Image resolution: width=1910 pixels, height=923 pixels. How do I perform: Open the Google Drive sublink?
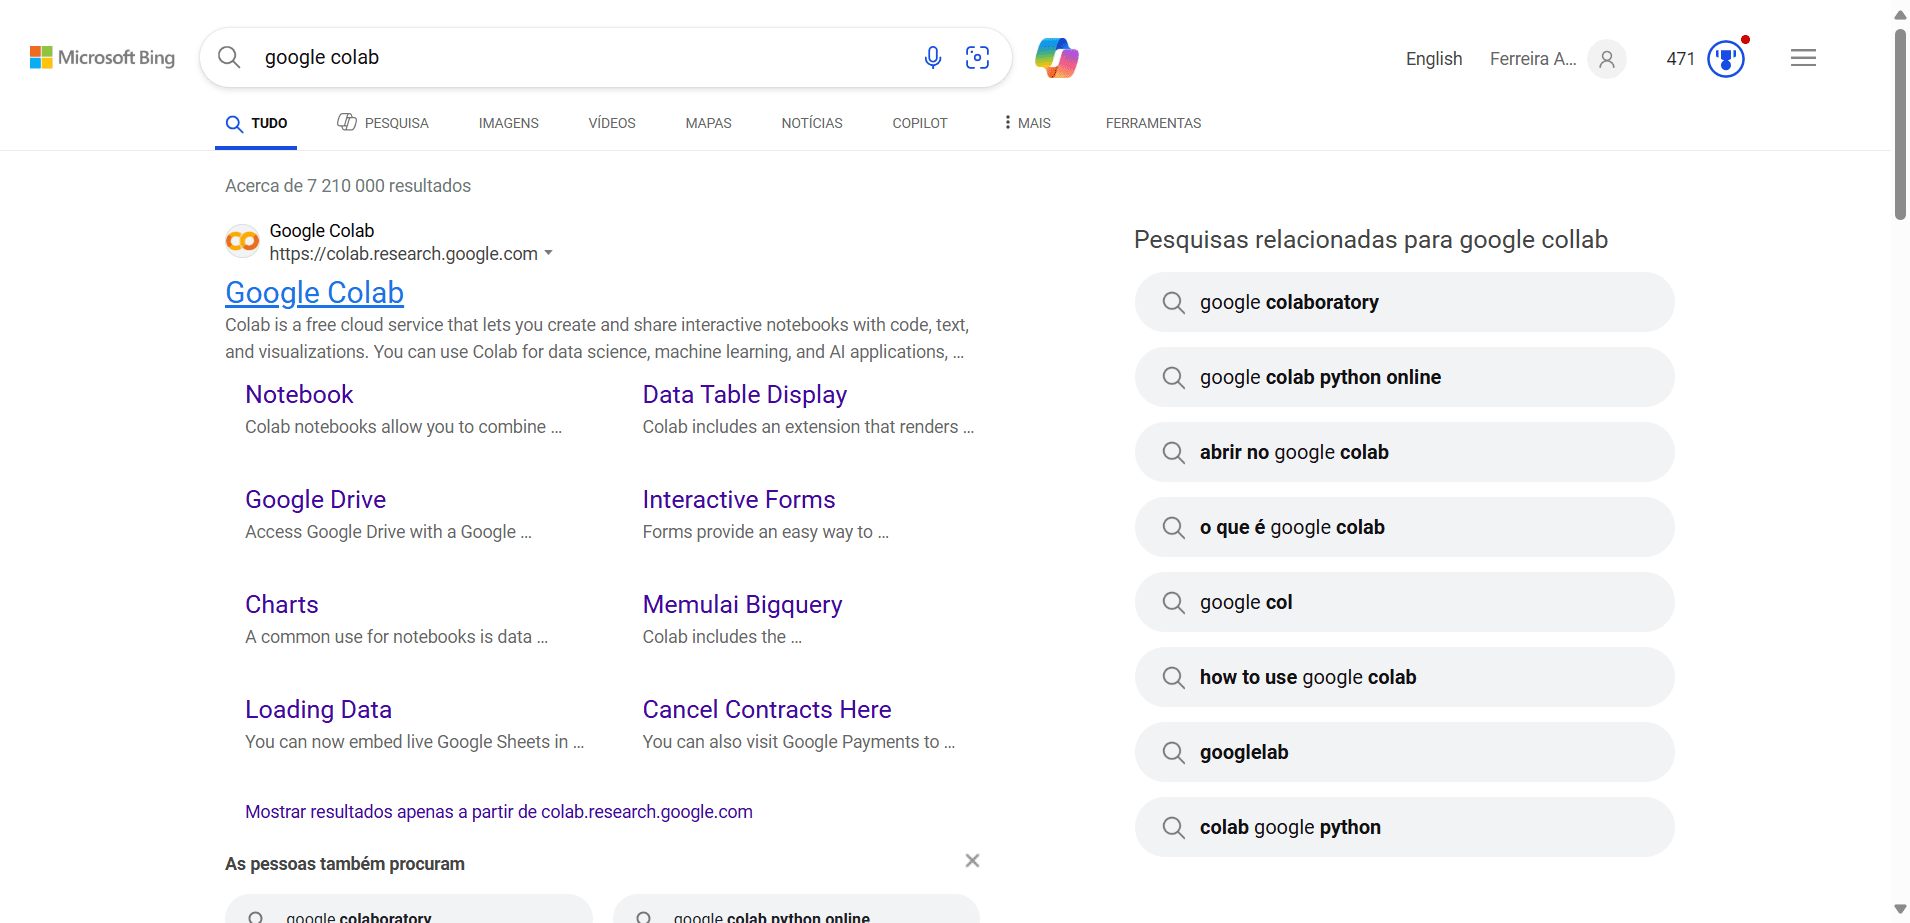[x=316, y=500]
